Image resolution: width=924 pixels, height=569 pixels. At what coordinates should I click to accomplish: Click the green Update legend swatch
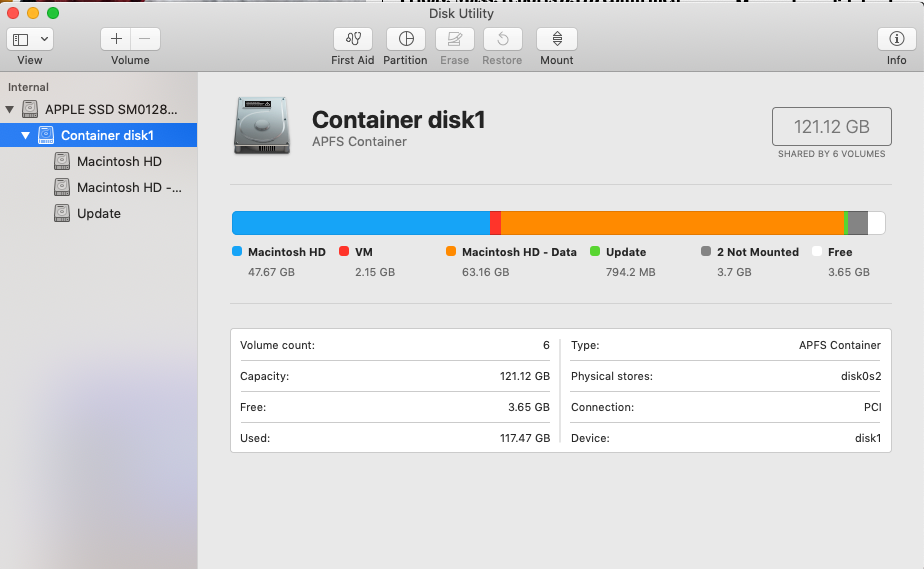coord(595,252)
